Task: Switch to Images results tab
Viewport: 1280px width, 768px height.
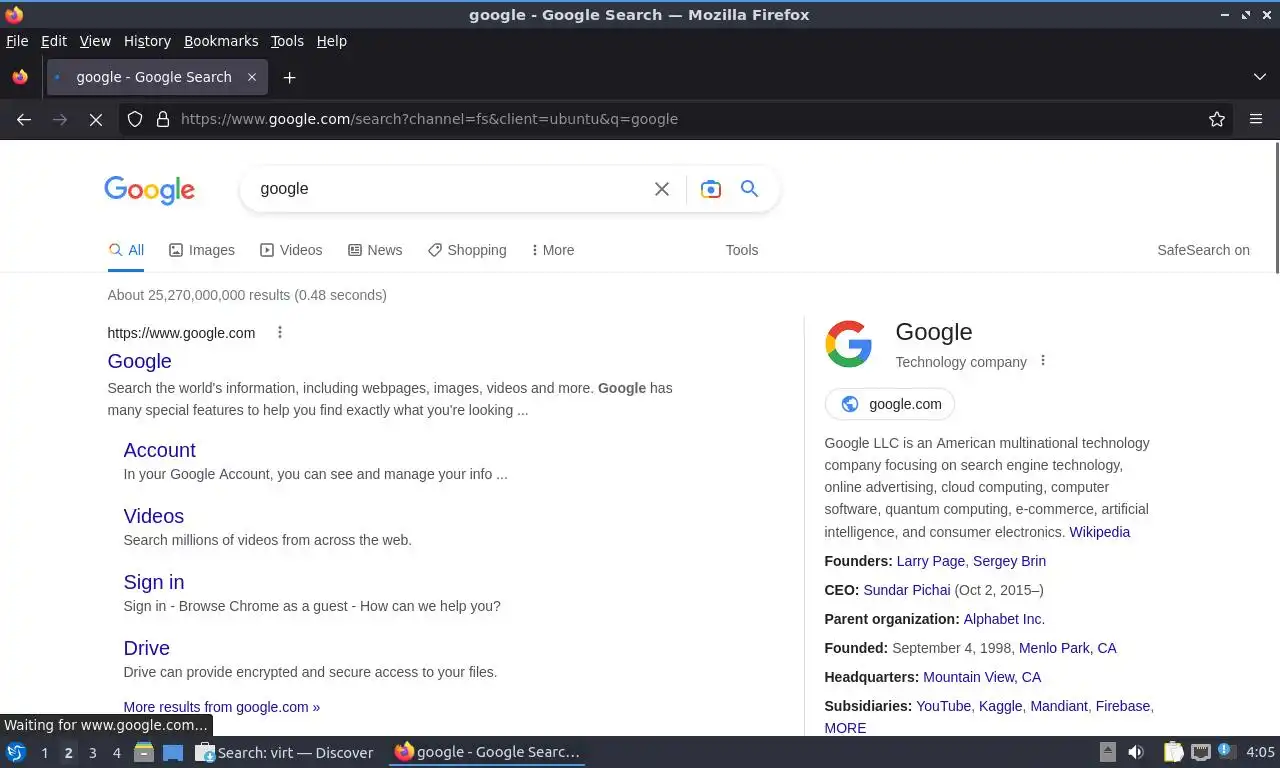Action: tap(202, 250)
